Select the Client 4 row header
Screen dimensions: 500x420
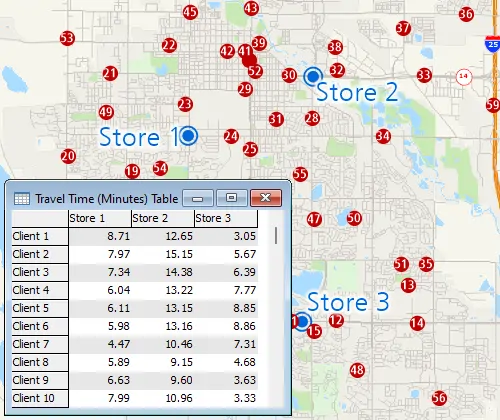pyautogui.click(x=40, y=291)
